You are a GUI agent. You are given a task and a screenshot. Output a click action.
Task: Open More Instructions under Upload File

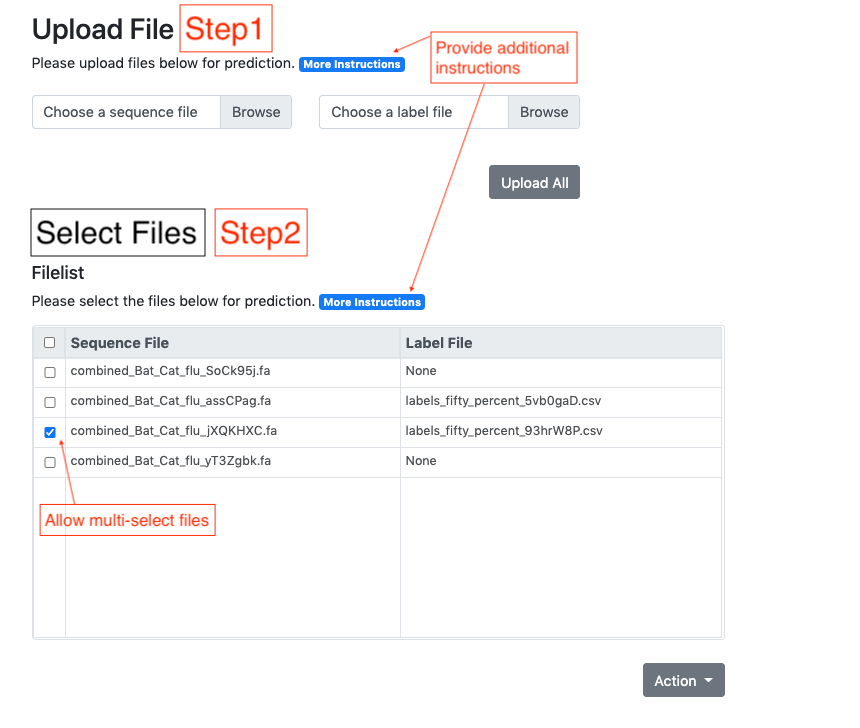tap(352, 65)
